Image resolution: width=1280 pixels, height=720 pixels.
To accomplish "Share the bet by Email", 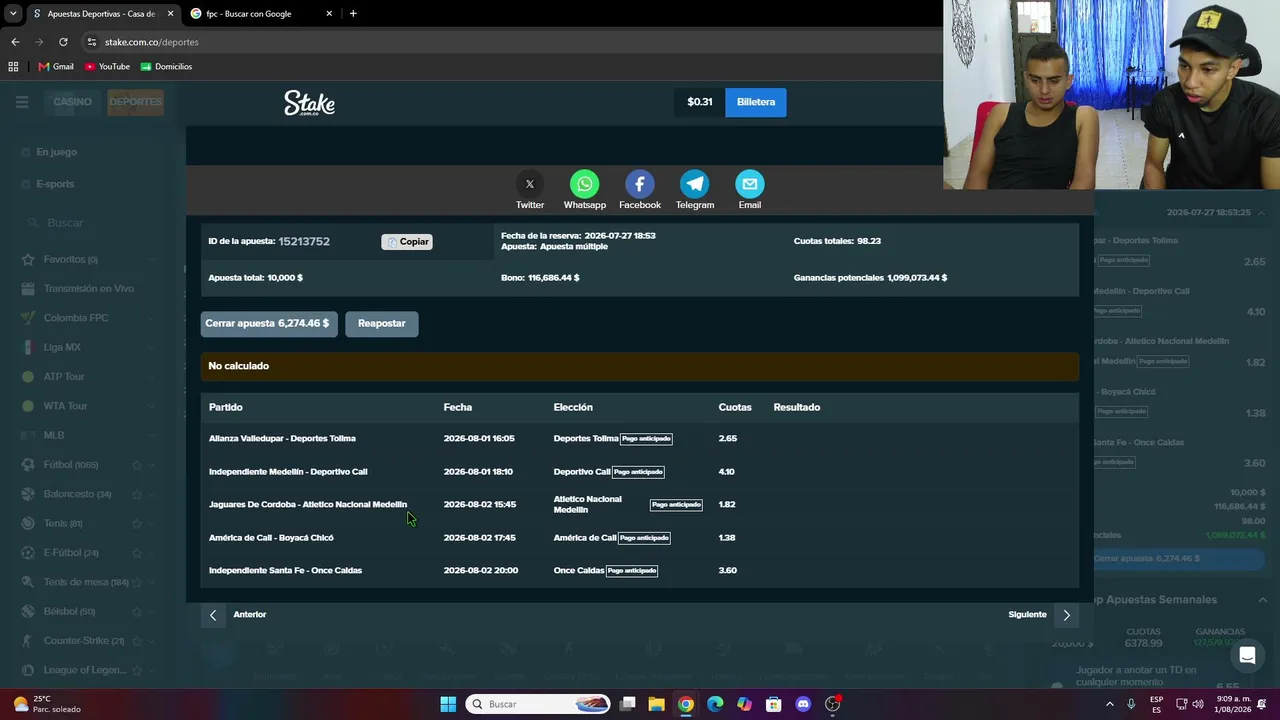I will coord(750,184).
